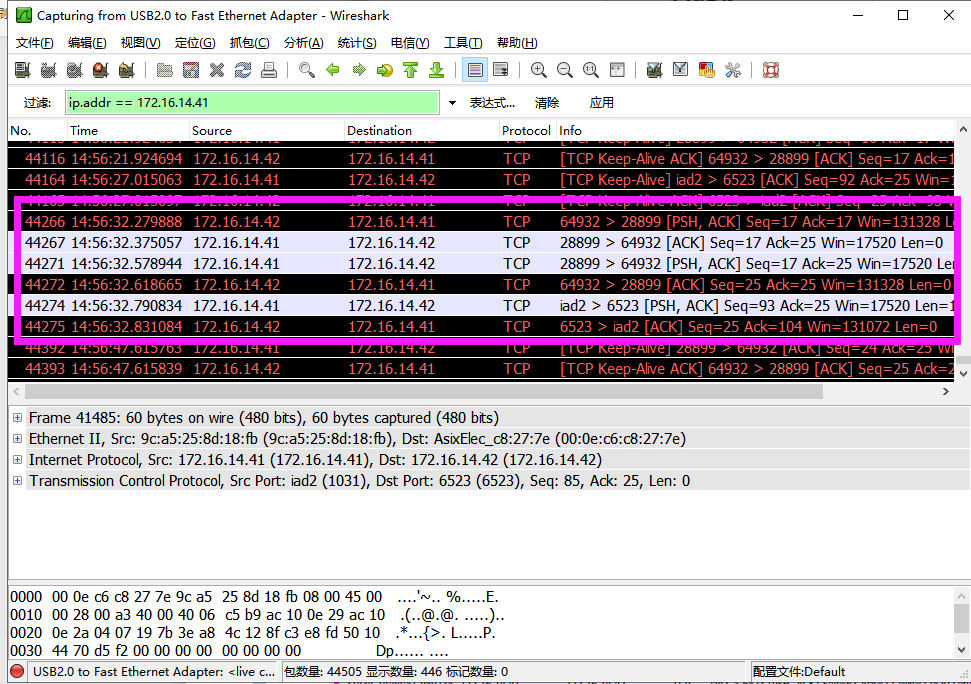This screenshot has height=684, width=971.
Task: Open help using the lifebuoy icon
Action: point(770,70)
